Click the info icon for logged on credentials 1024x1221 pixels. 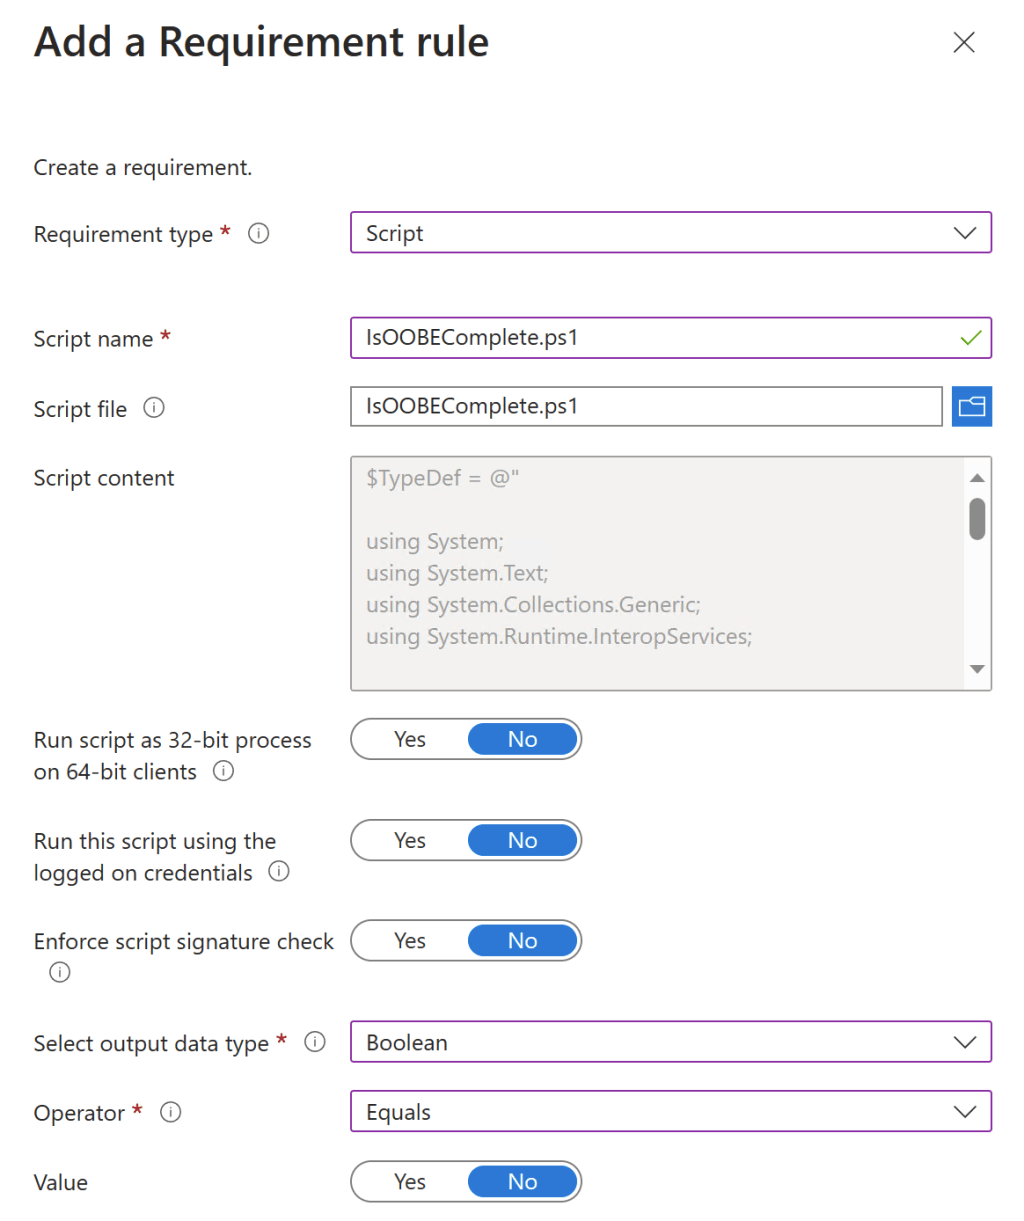pos(280,872)
